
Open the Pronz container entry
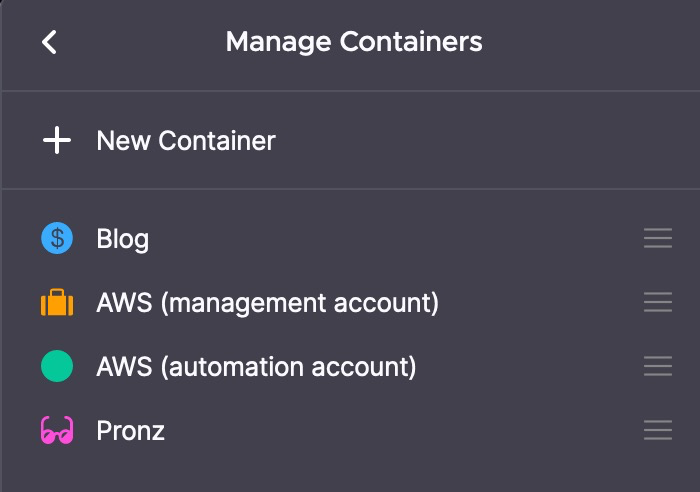pos(131,431)
